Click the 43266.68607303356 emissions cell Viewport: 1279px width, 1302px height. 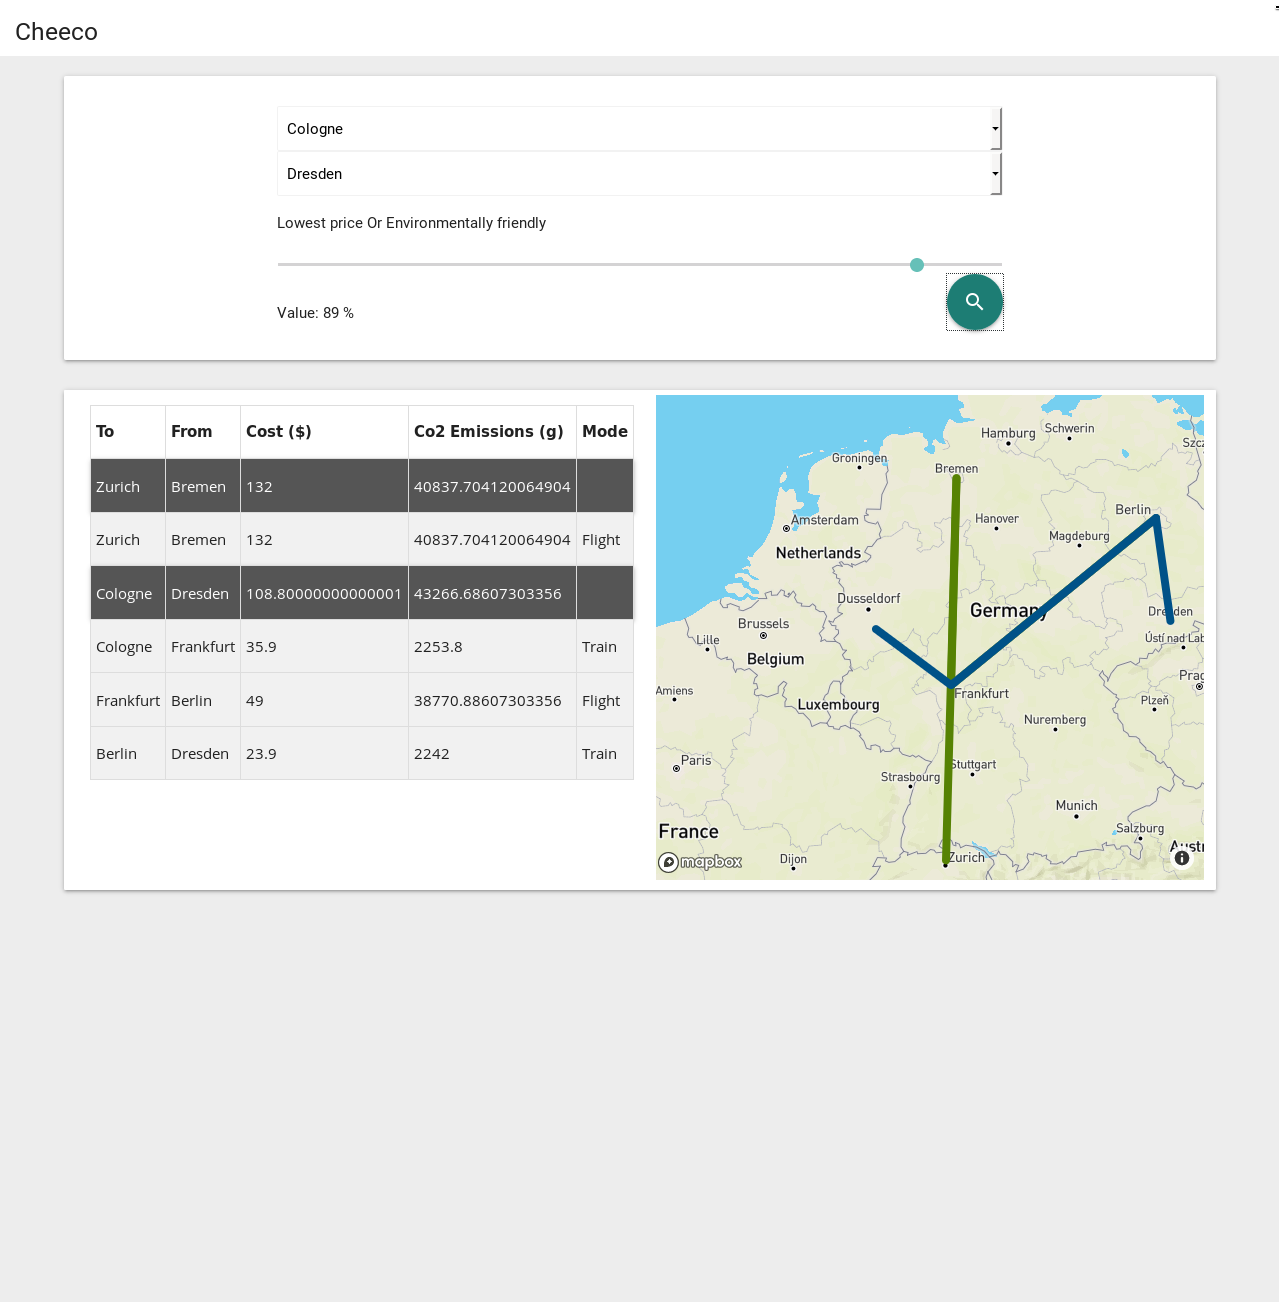tap(492, 593)
